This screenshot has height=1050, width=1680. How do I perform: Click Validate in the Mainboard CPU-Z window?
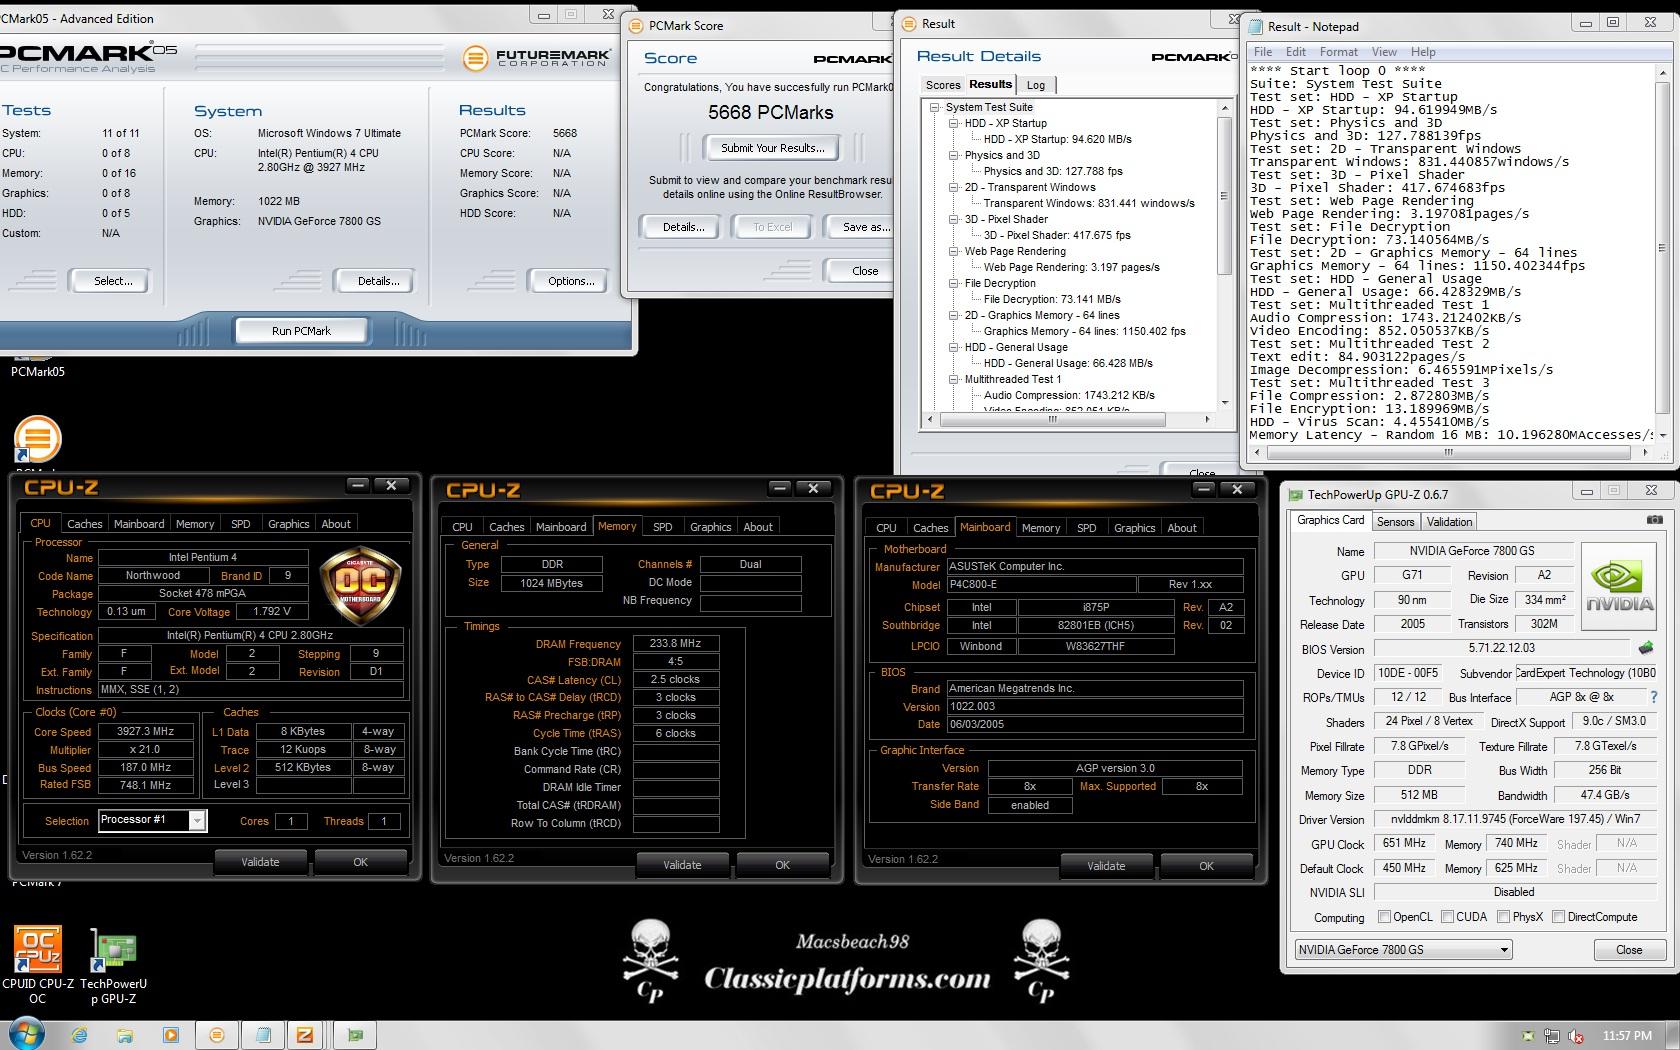pos(1106,866)
